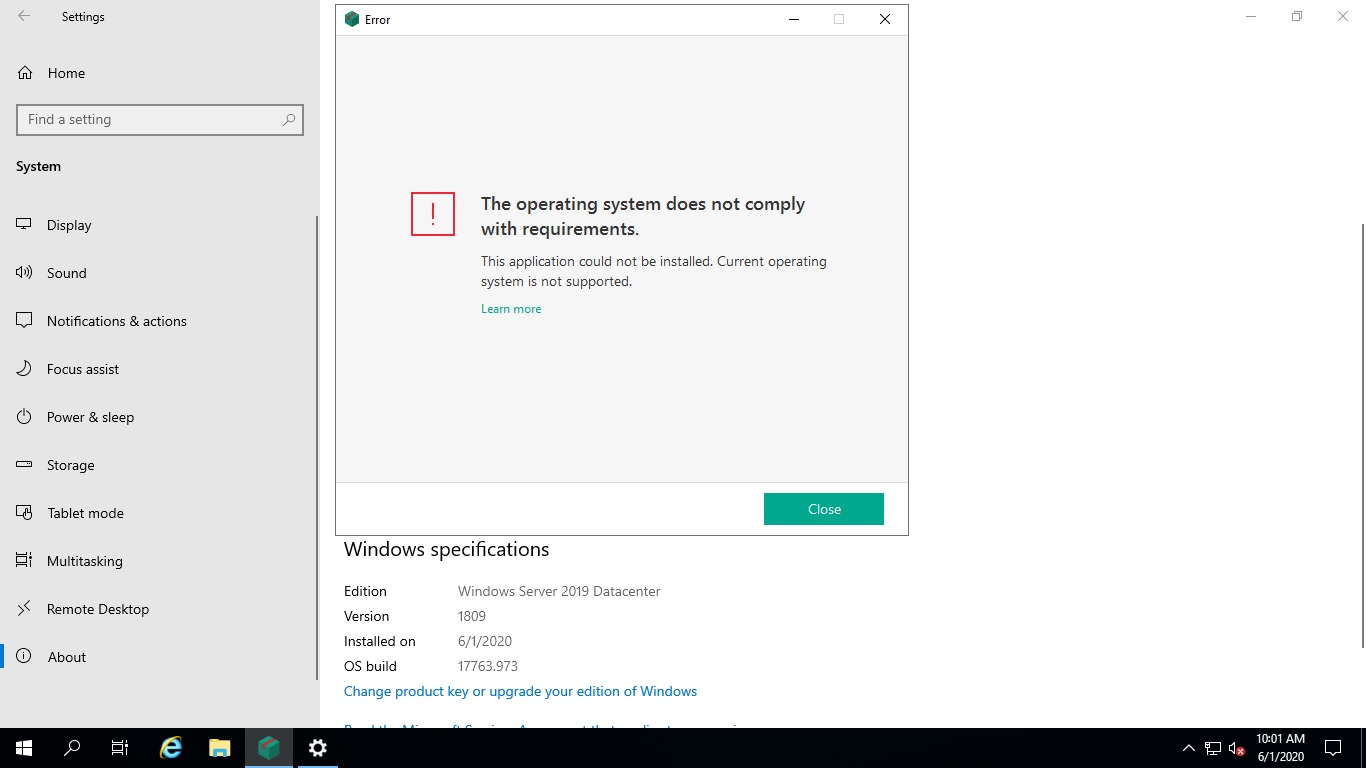Close the Error dialog via X
This screenshot has height=768, width=1366.
885,19
